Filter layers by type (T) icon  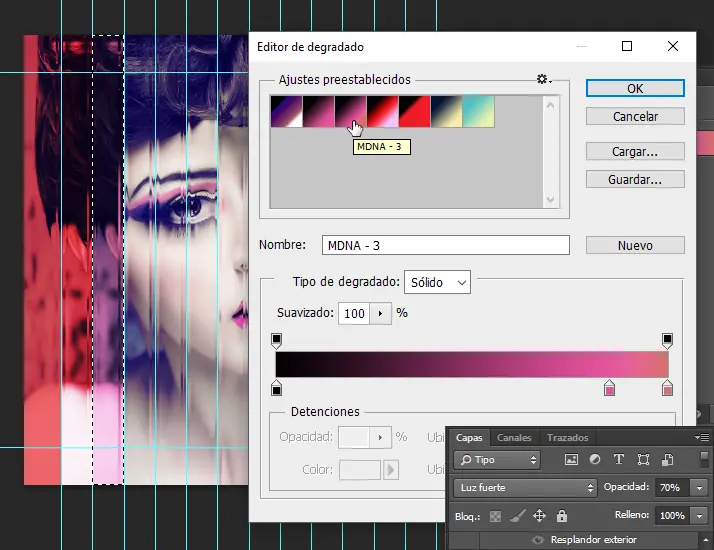tap(618, 460)
